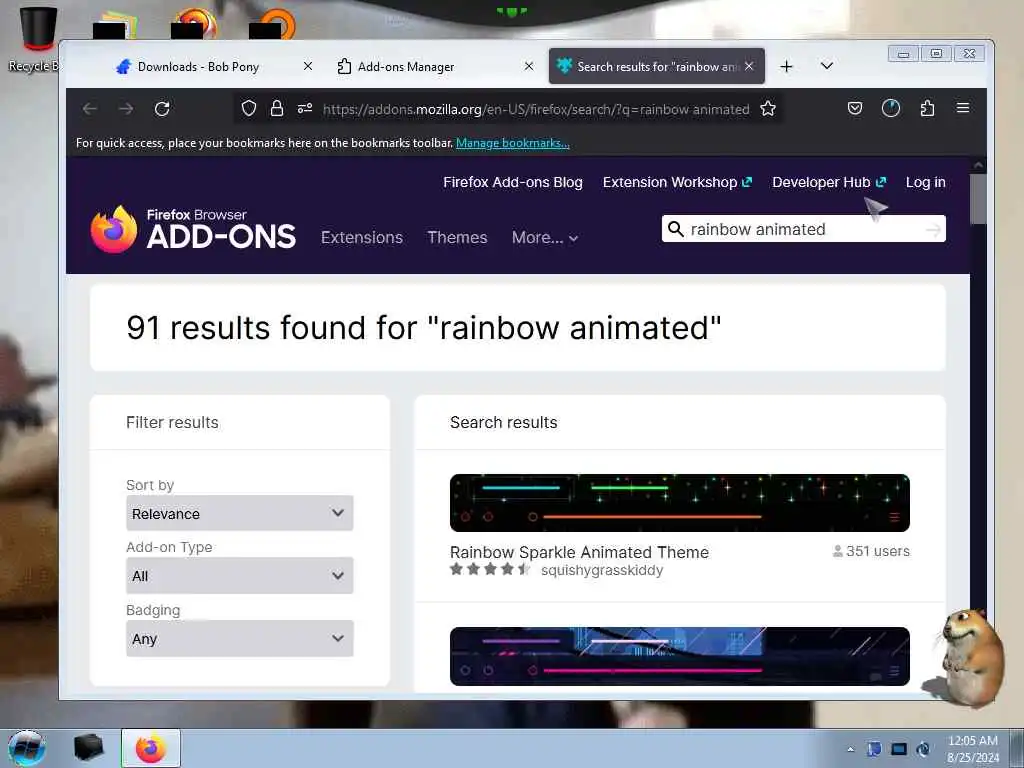Show site security lock information

pos(277,108)
